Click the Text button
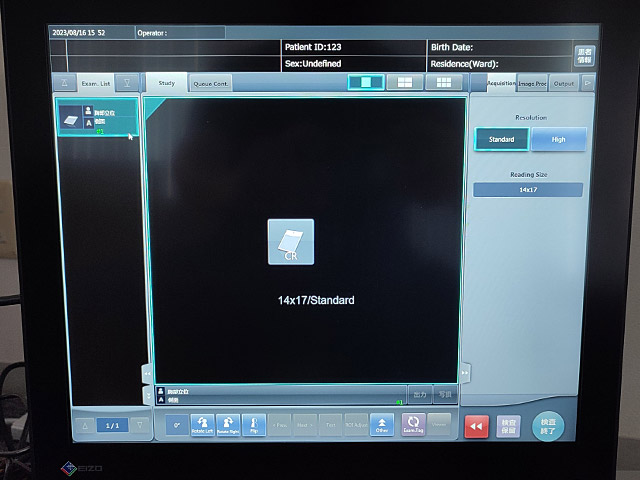The image size is (640, 480). pyautogui.click(x=331, y=425)
